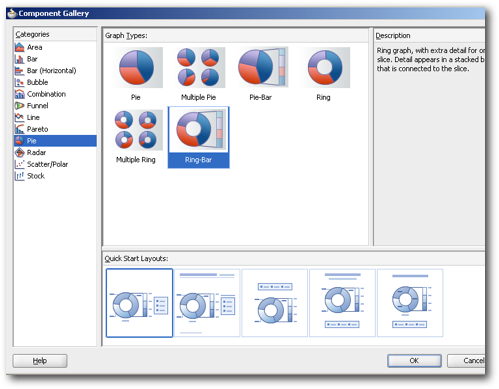This screenshot has height=389, width=499.
Task: Click the Help button
Action: [40, 361]
